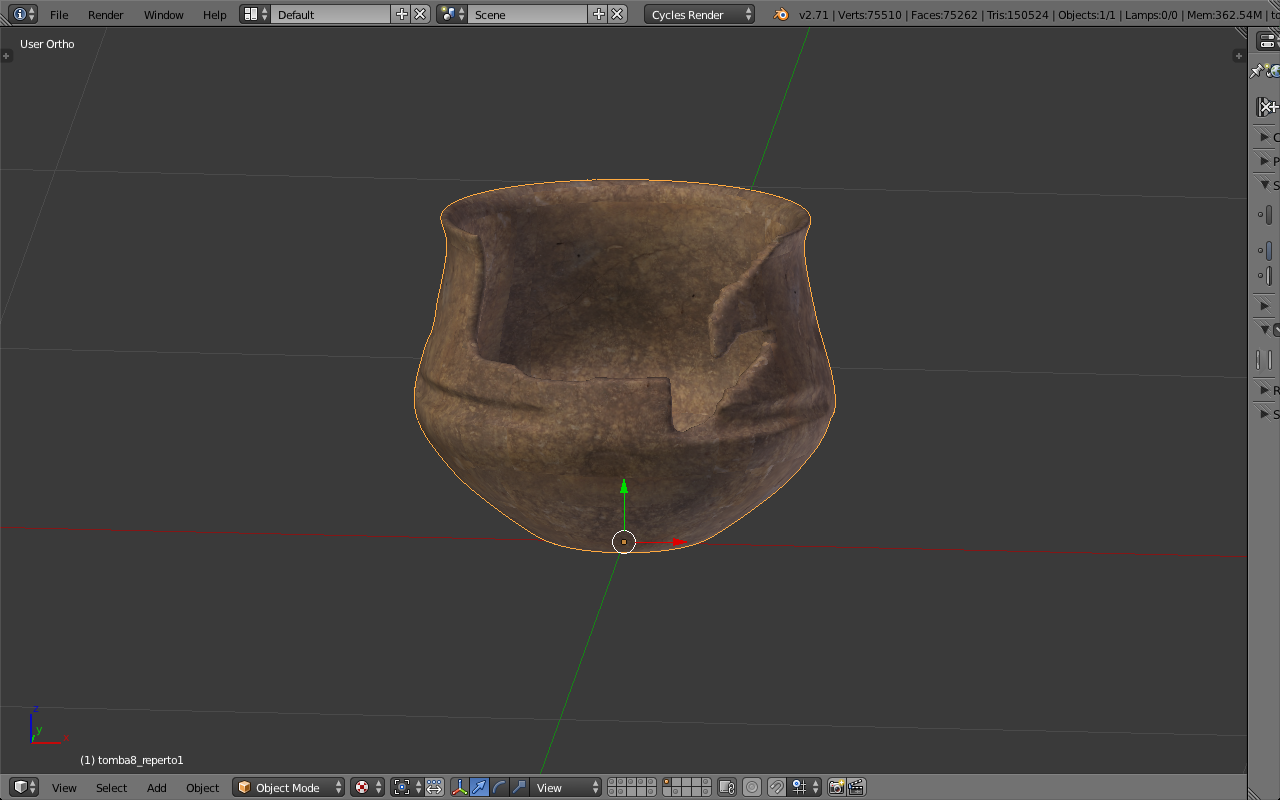
Task: Select a layer in the second layer block
Action: pos(687,787)
